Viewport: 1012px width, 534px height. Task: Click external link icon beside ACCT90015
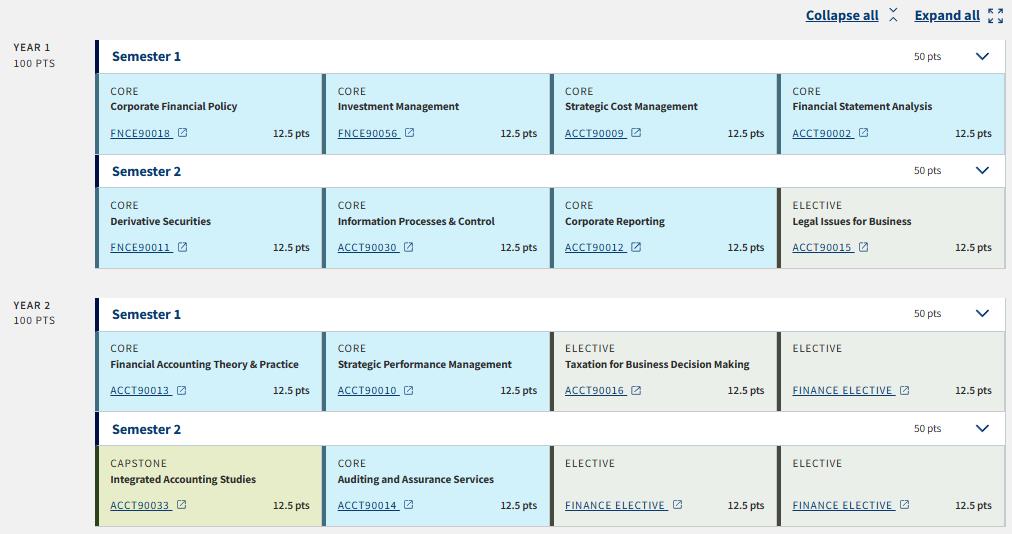click(863, 247)
